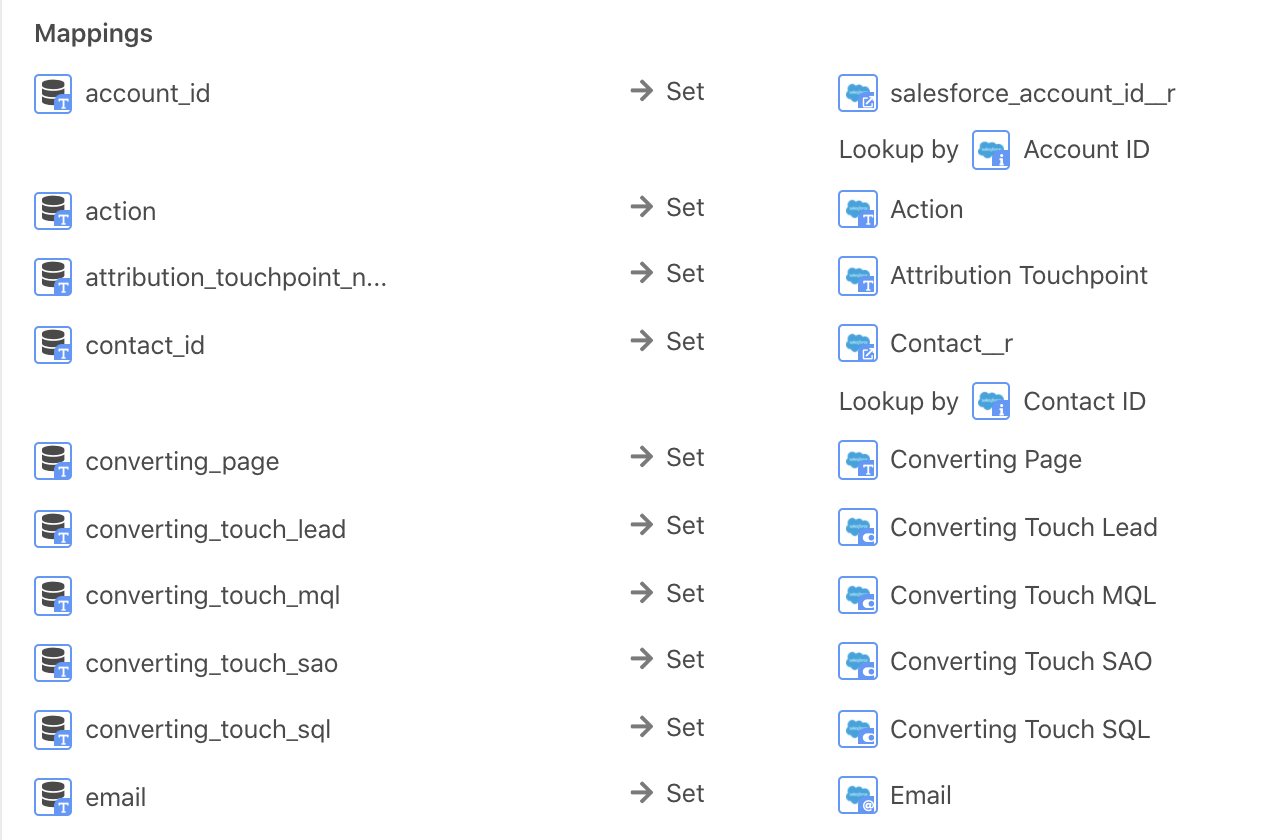Select Attribution Touchpoint destination field
Viewport: 1267px width, 840px height.
click(1019, 276)
